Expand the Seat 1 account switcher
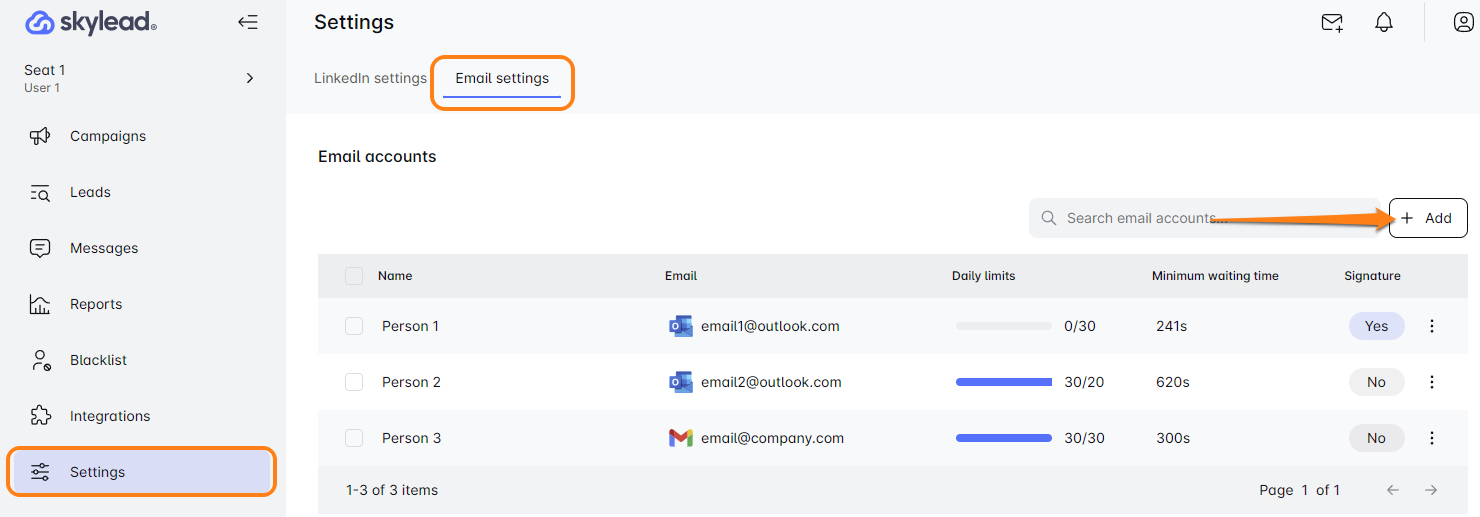This screenshot has height=517, width=1480. click(250, 78)
